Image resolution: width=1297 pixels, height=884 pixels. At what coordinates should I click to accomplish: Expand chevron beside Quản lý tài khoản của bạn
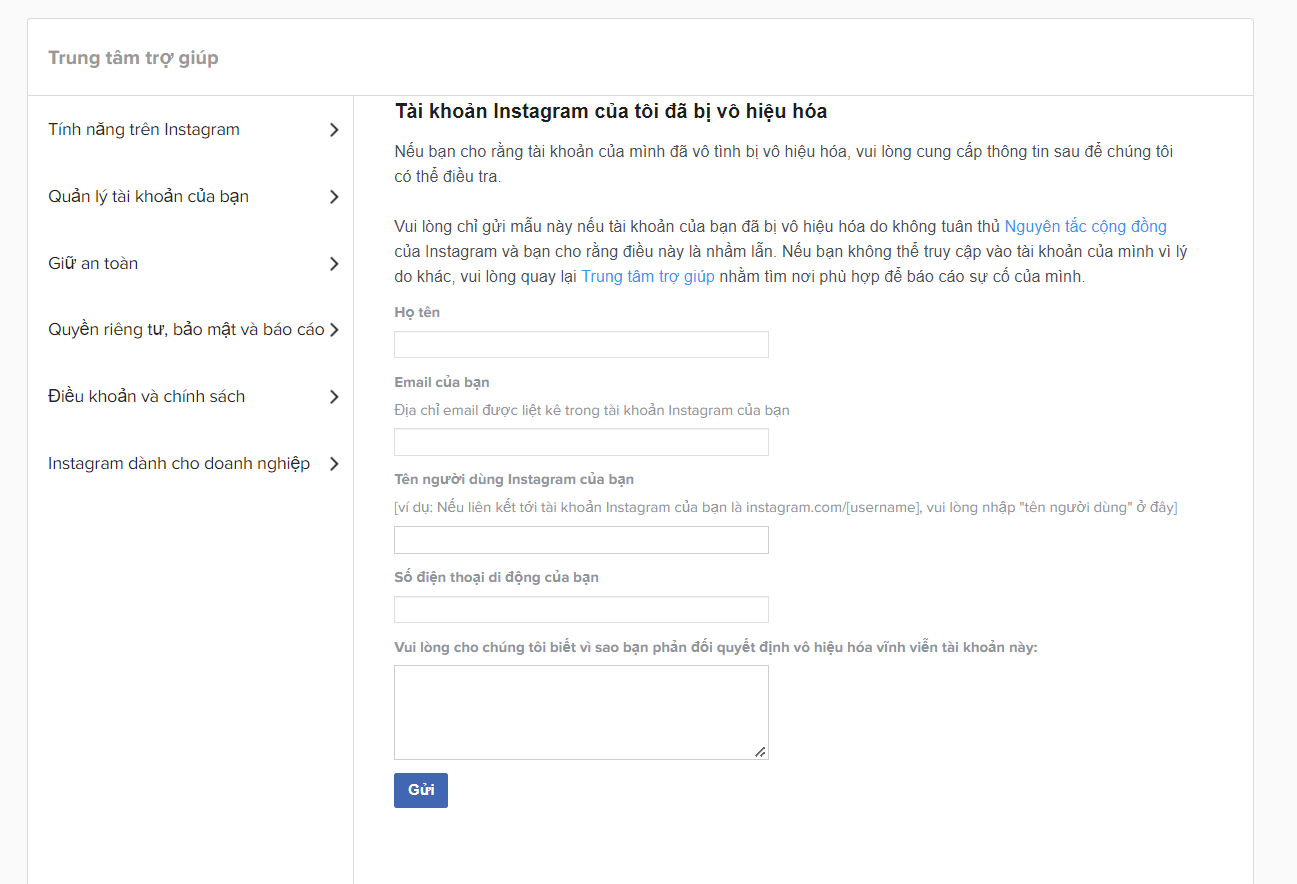334,197
